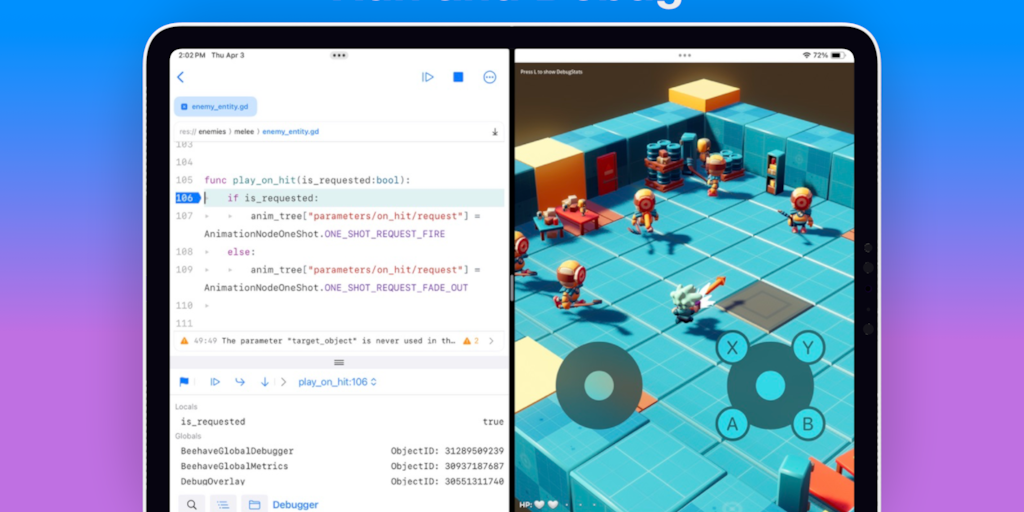Click 'Press L to show DebugStats' hint
Viewport: 1024px width, 512px height.
[x=551, y=72]
